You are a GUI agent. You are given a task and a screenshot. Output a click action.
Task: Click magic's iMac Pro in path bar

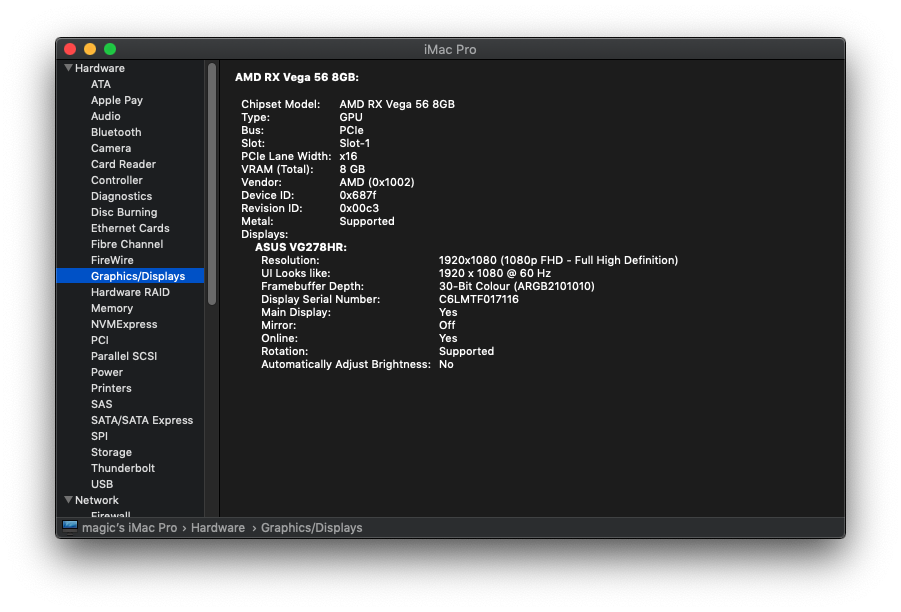point(129,528)
